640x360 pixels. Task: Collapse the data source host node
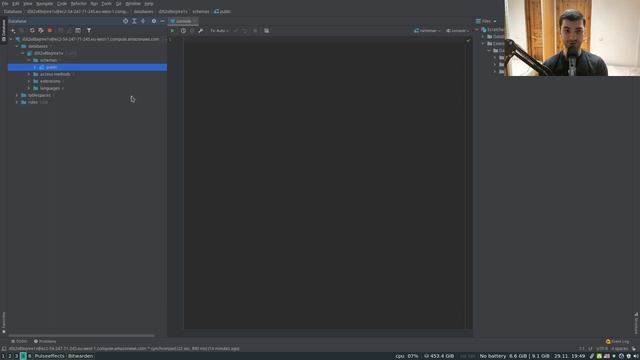coord(11,39)
